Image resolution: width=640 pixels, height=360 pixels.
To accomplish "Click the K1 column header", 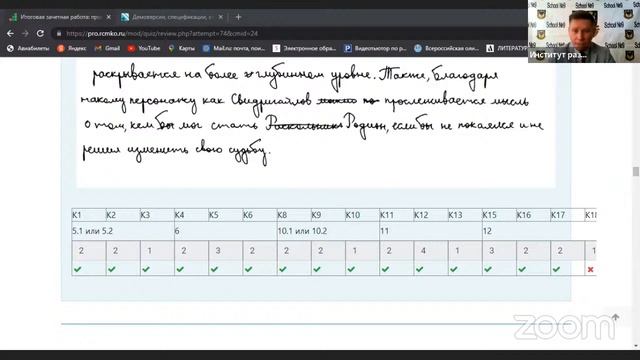I will pos(89,215).
